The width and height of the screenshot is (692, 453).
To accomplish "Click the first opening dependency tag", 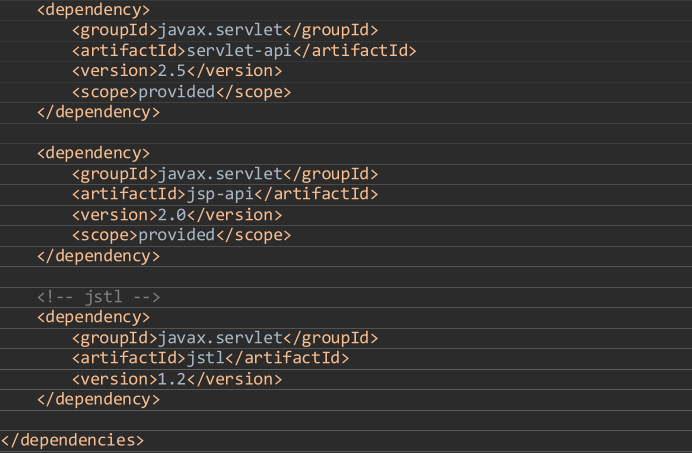I will (x=94, y=10).
